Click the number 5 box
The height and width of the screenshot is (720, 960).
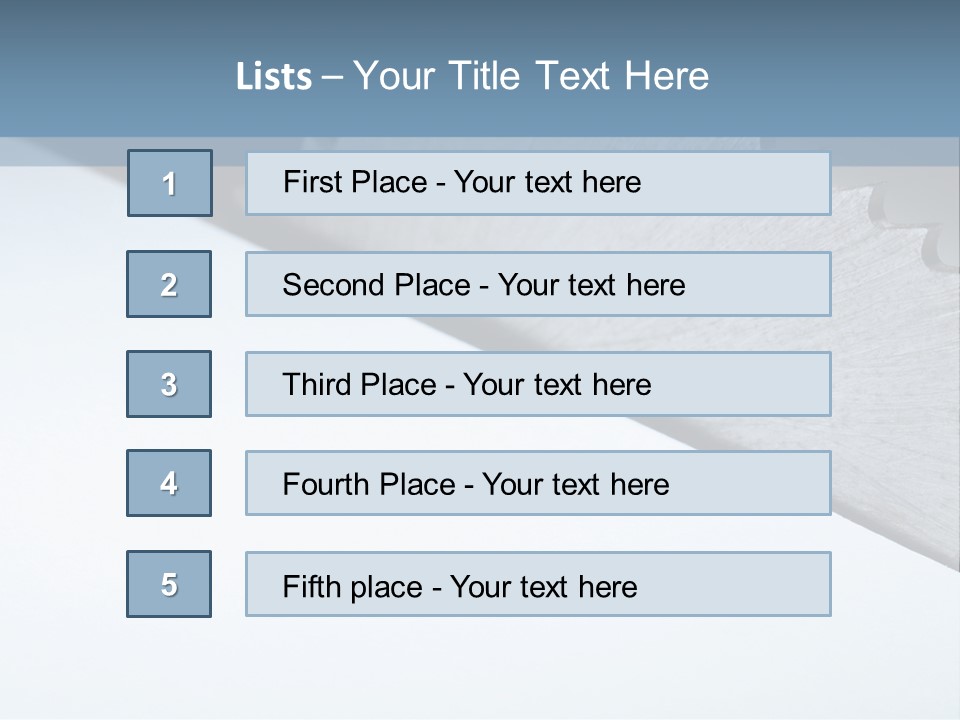point(169,584)
